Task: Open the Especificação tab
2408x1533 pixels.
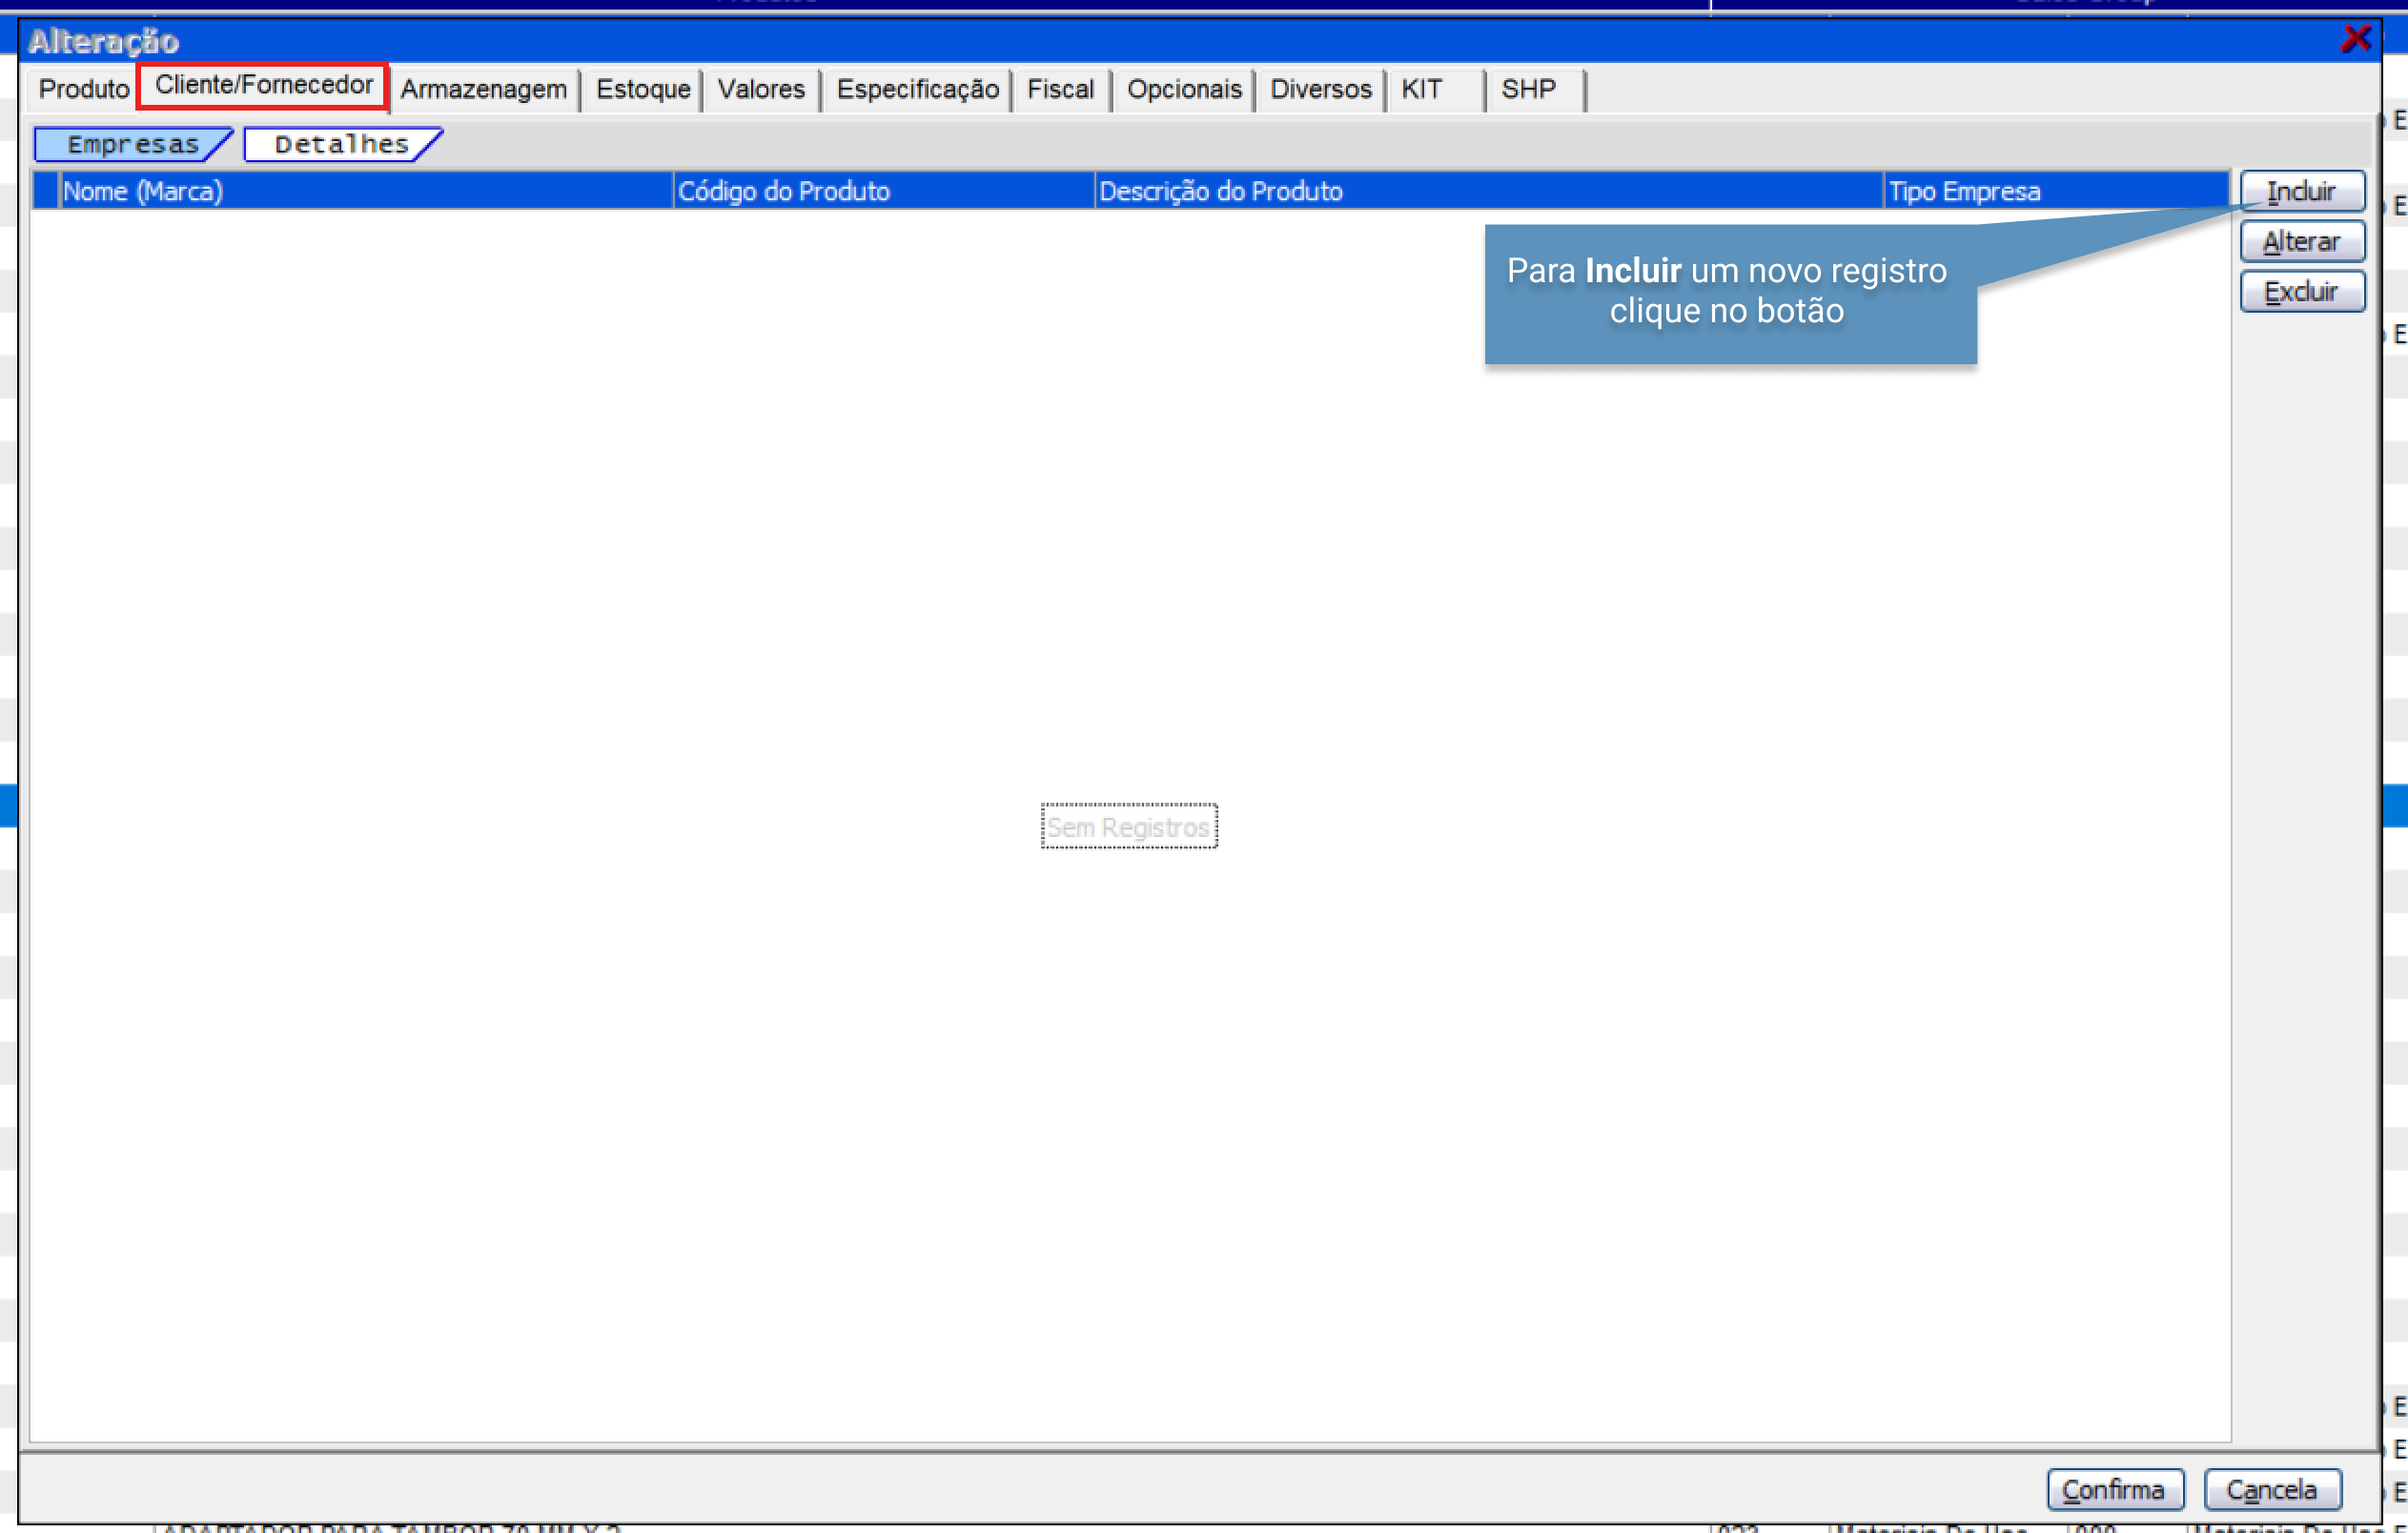Action: tap(917, 89)
